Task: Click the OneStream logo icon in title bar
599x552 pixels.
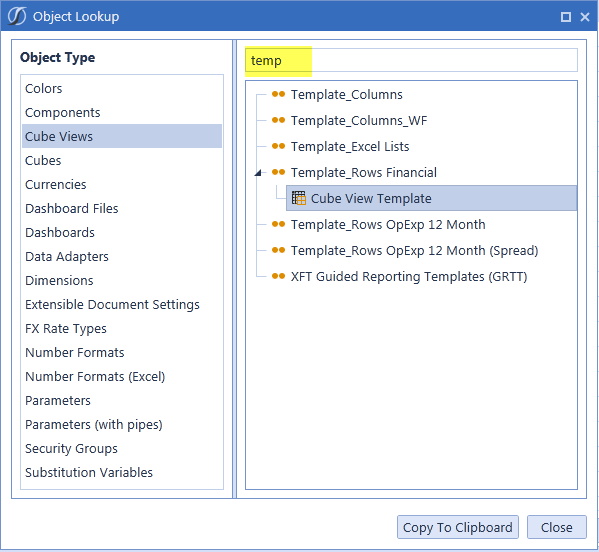Action: [x=17, y=16]
